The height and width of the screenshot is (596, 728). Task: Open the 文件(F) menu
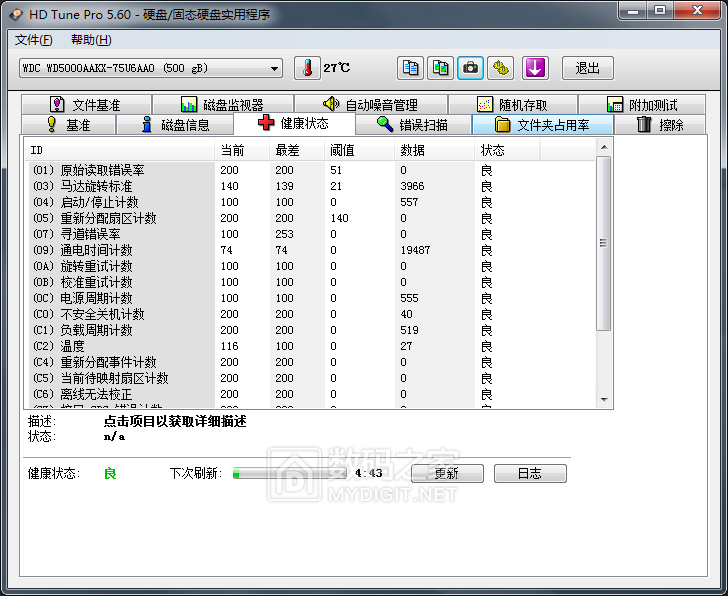[x=34, y=40]
